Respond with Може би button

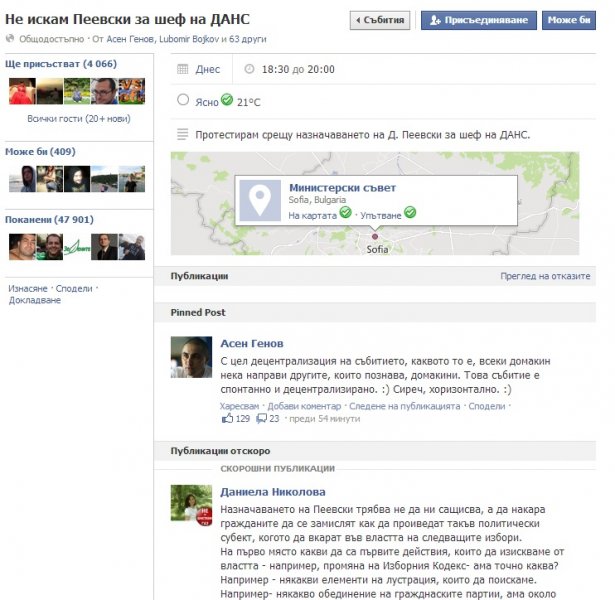tap(569, 20)
